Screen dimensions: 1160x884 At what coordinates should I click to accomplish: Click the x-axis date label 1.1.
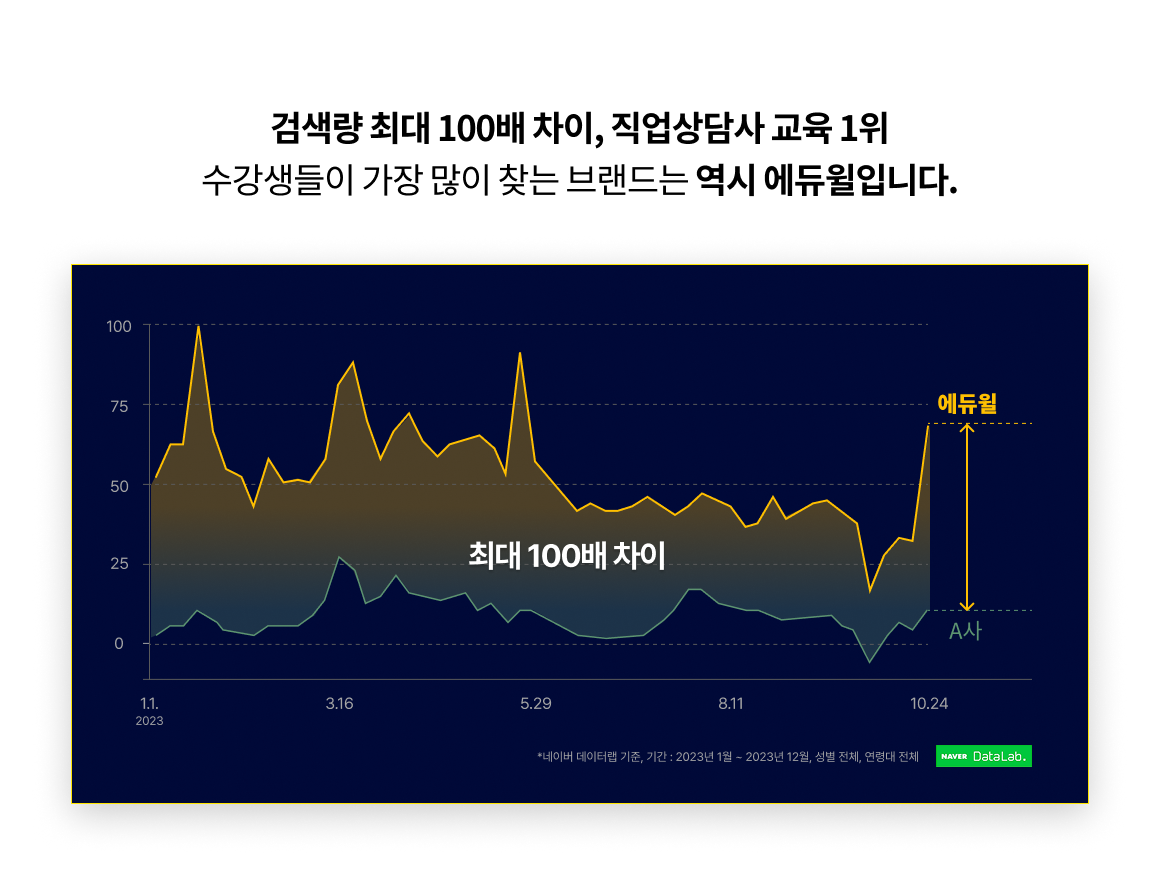pos(149,704)
